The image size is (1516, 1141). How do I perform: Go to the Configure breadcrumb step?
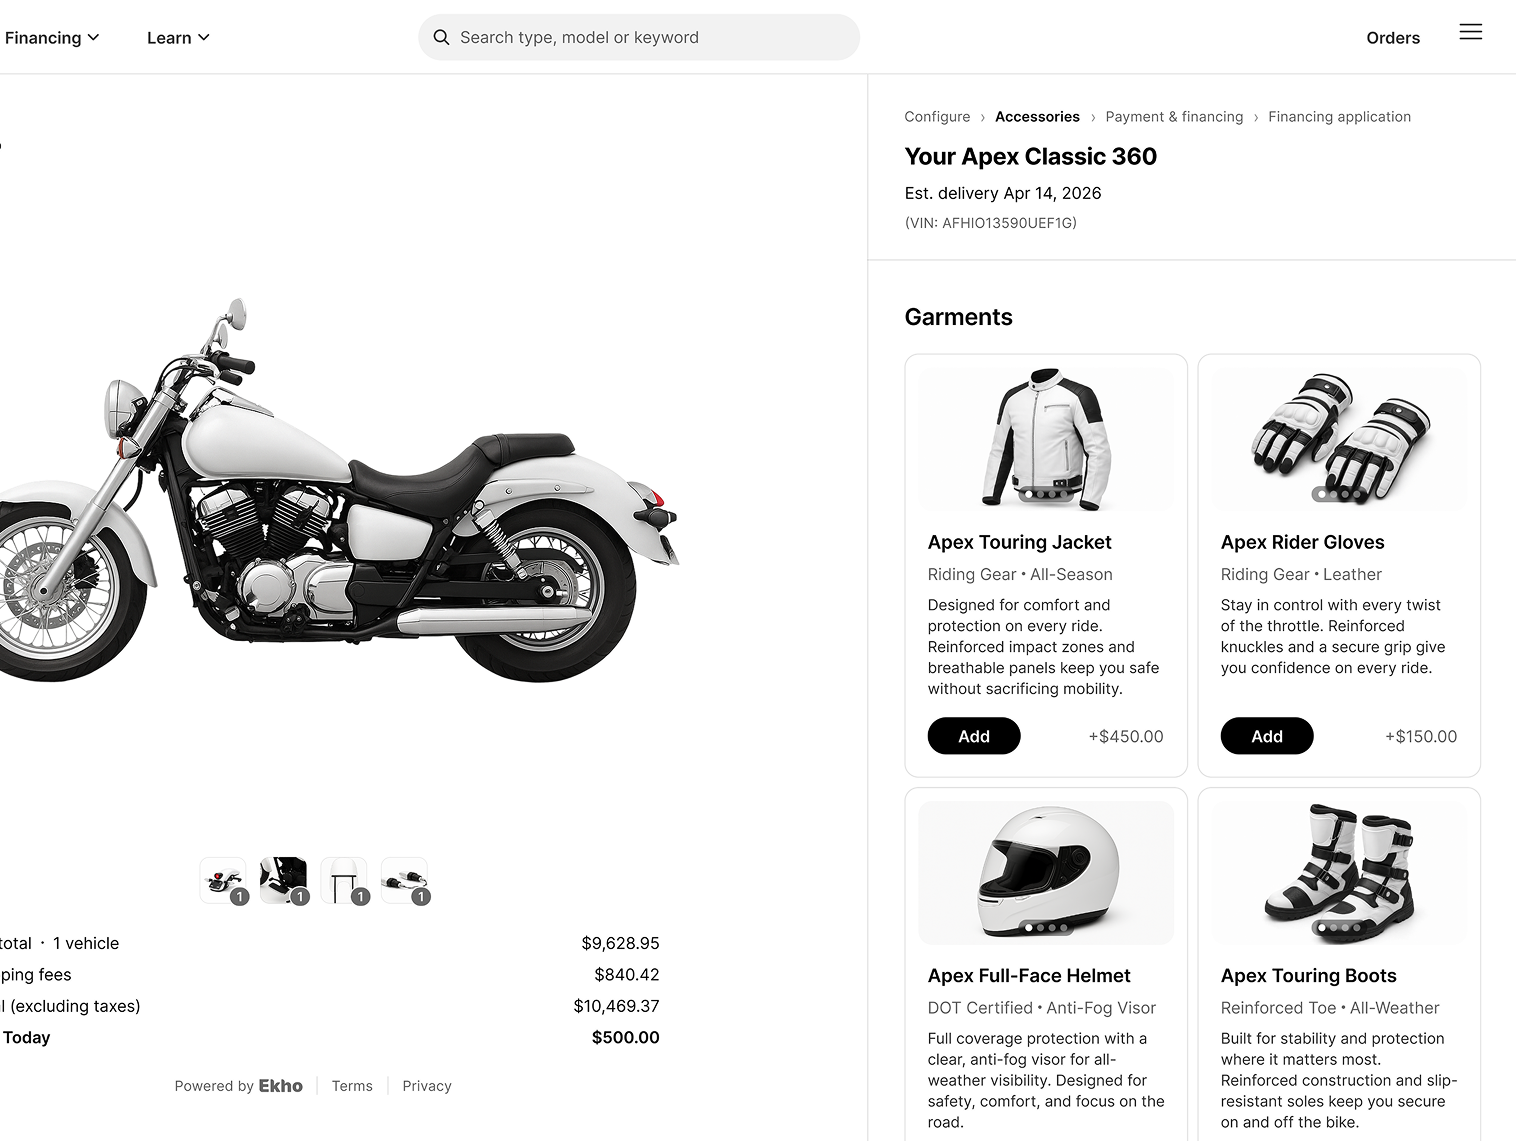[x=936, y=116]
